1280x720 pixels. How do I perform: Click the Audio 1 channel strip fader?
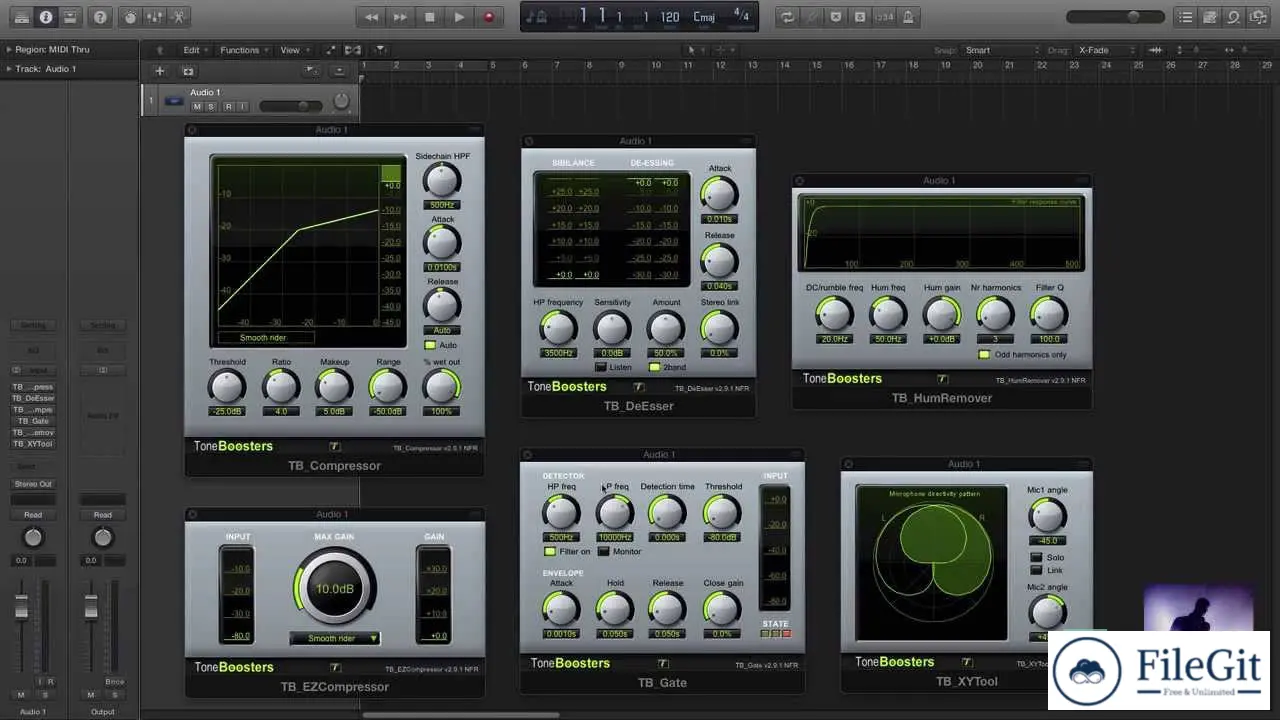(x=21, y=606)
